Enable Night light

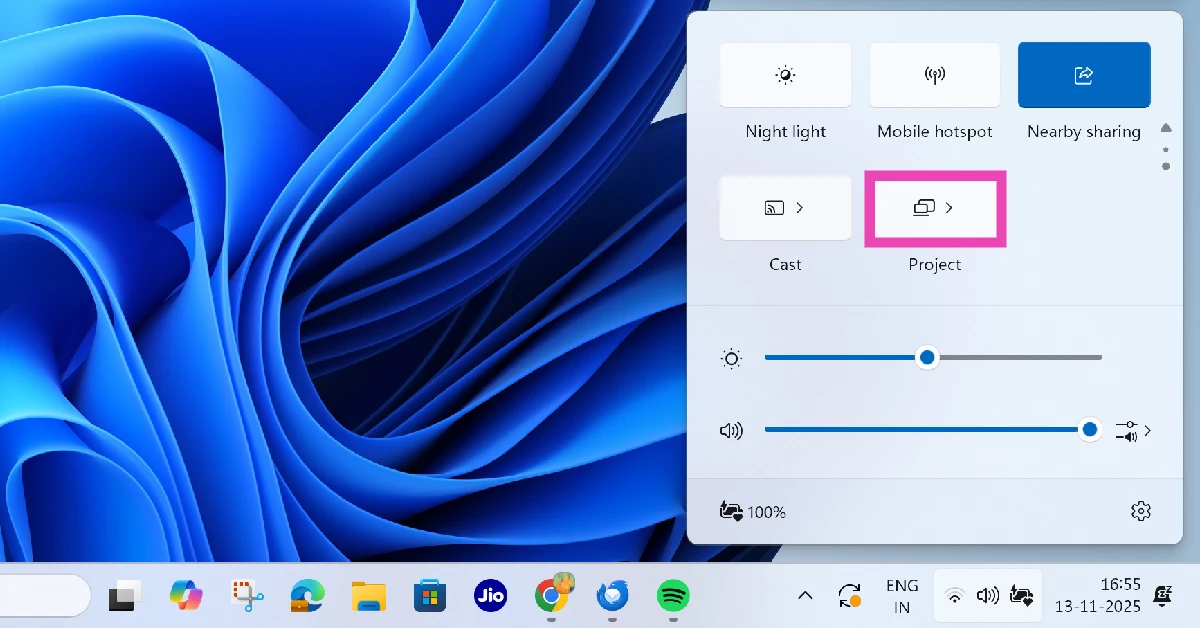tap(785, 74)
